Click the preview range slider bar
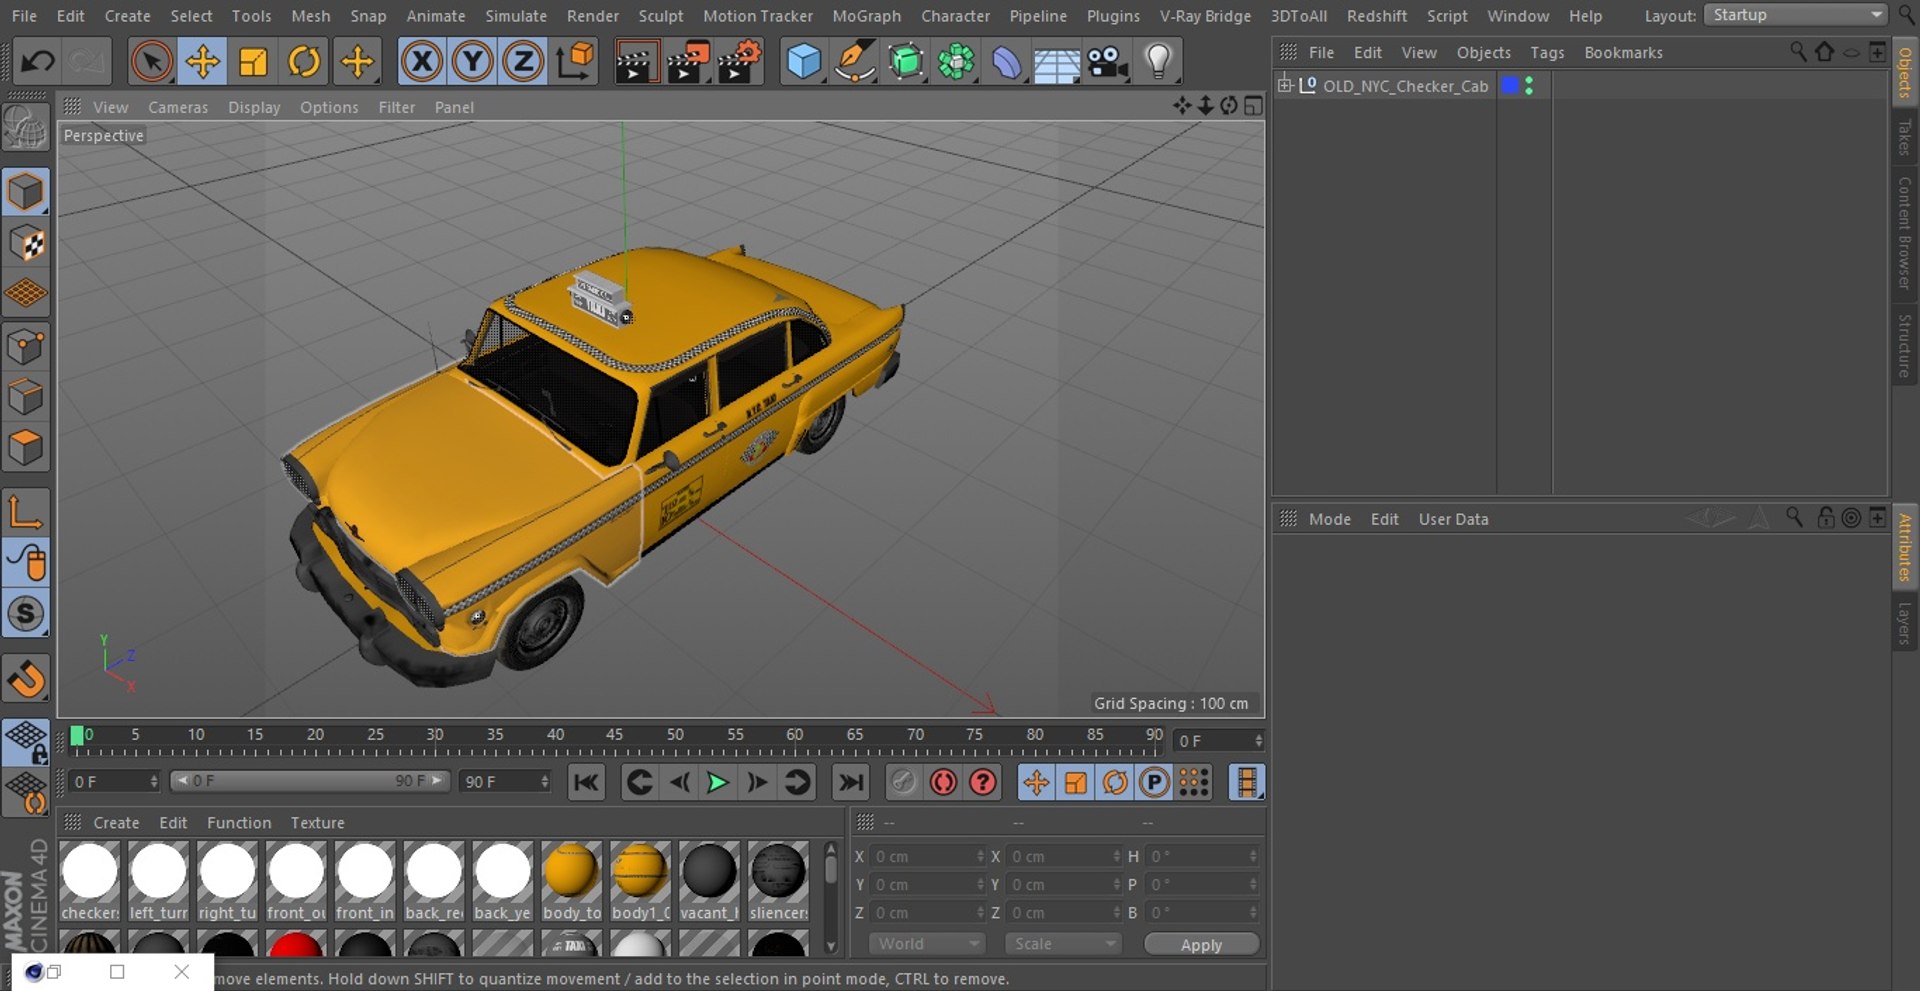Screen dimensions: 1920x991 (x=310, y=781)
